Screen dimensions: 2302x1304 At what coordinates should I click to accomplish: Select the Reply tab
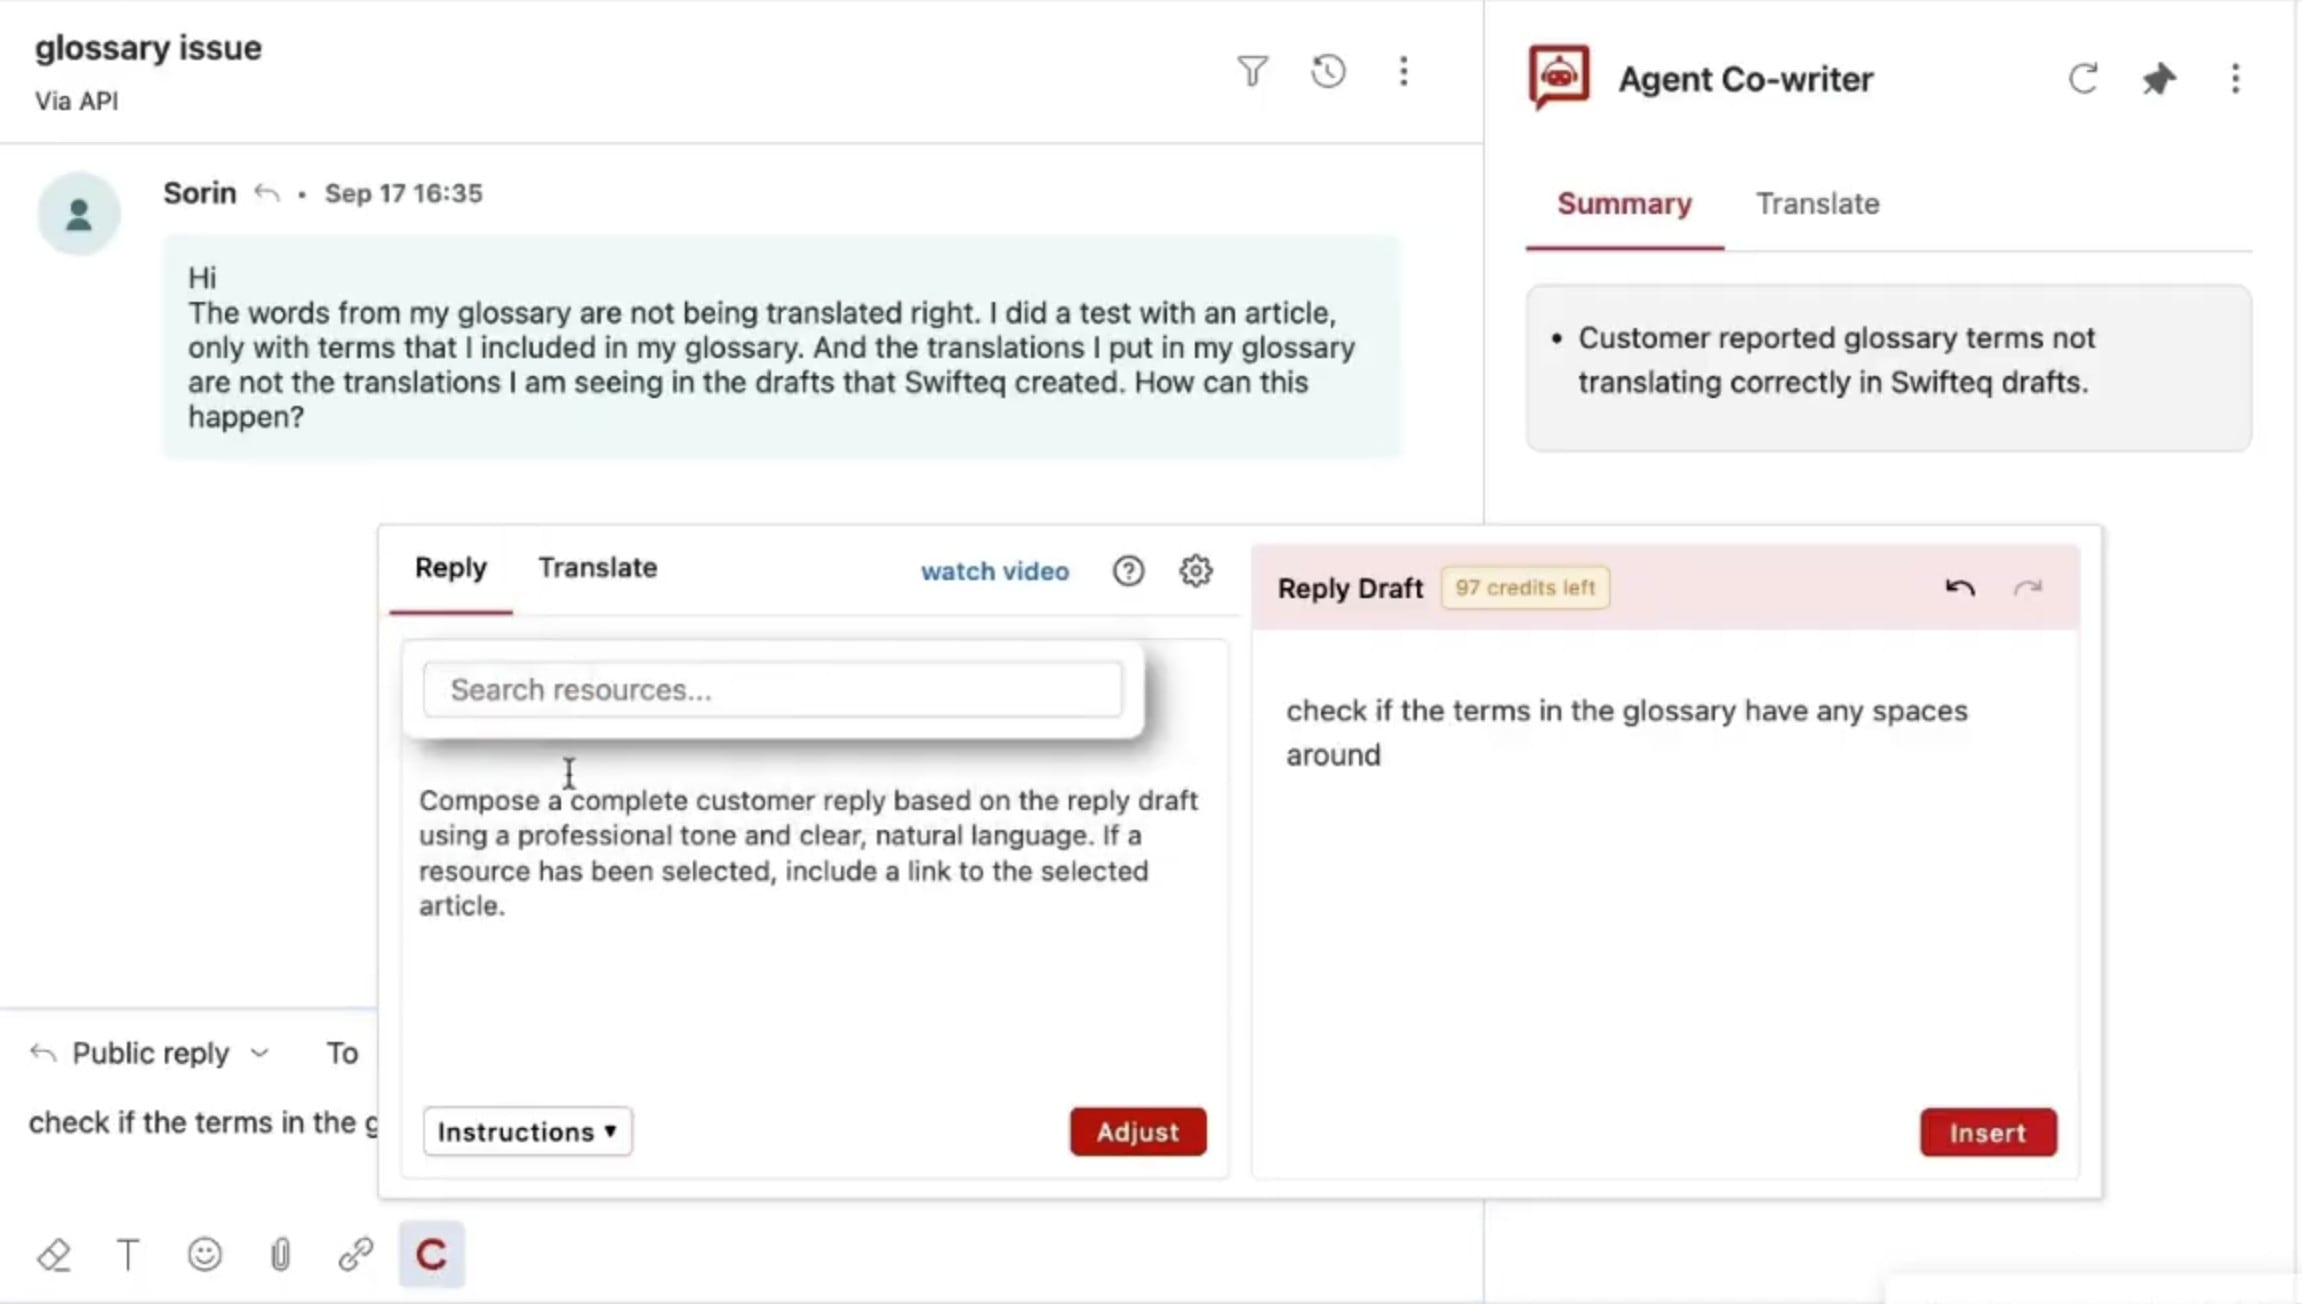[x=451, y=568]
